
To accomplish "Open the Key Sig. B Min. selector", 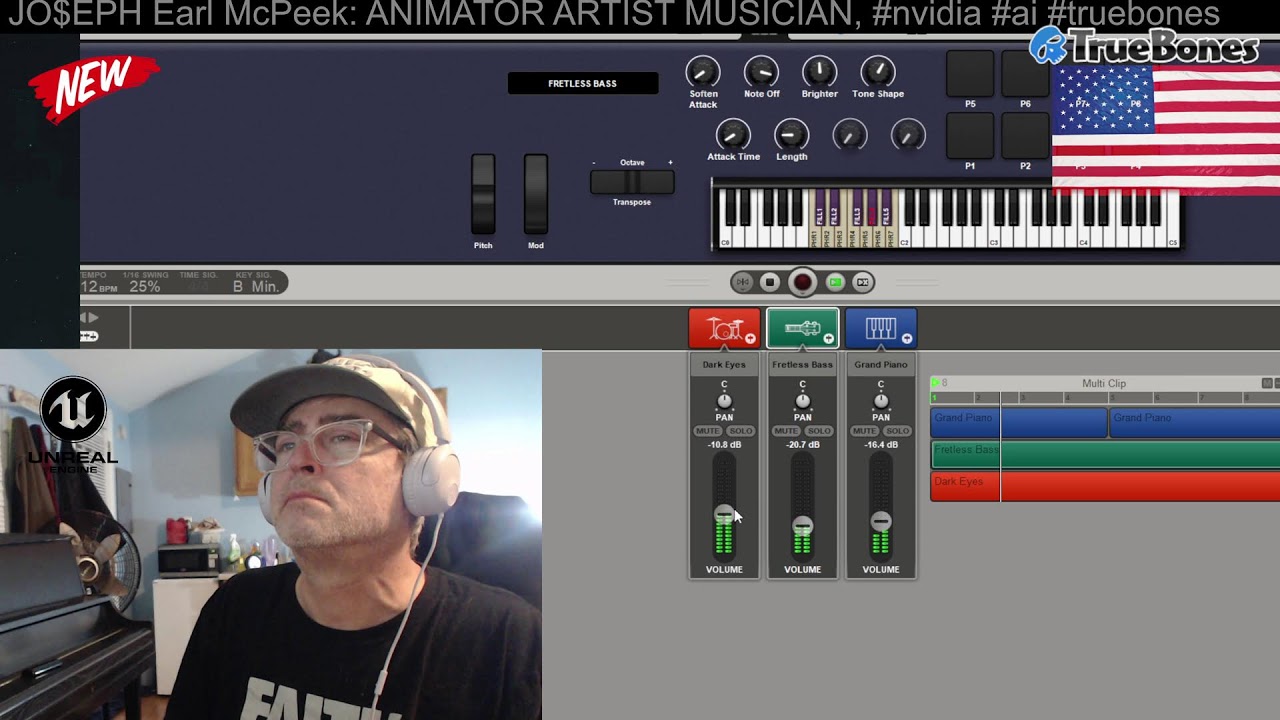I will click(255, 286).
